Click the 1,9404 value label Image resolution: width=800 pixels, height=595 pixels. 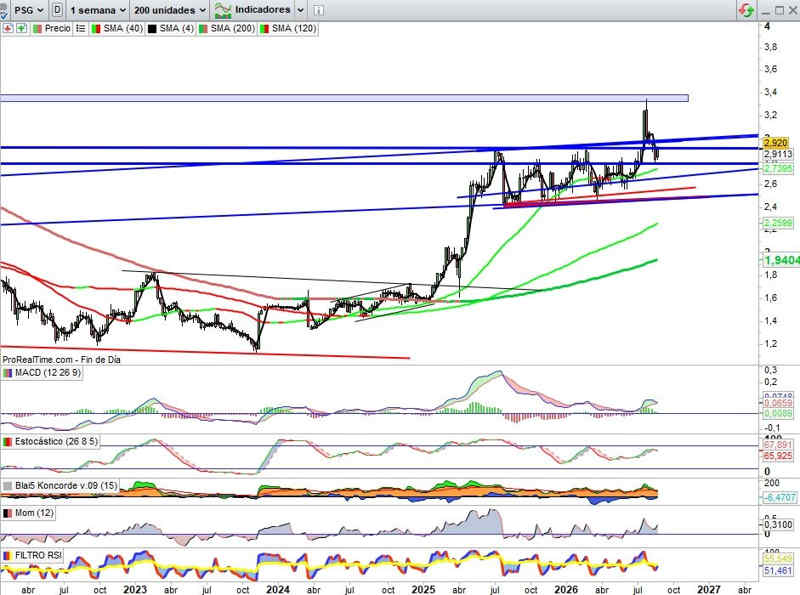coord(782,260)
